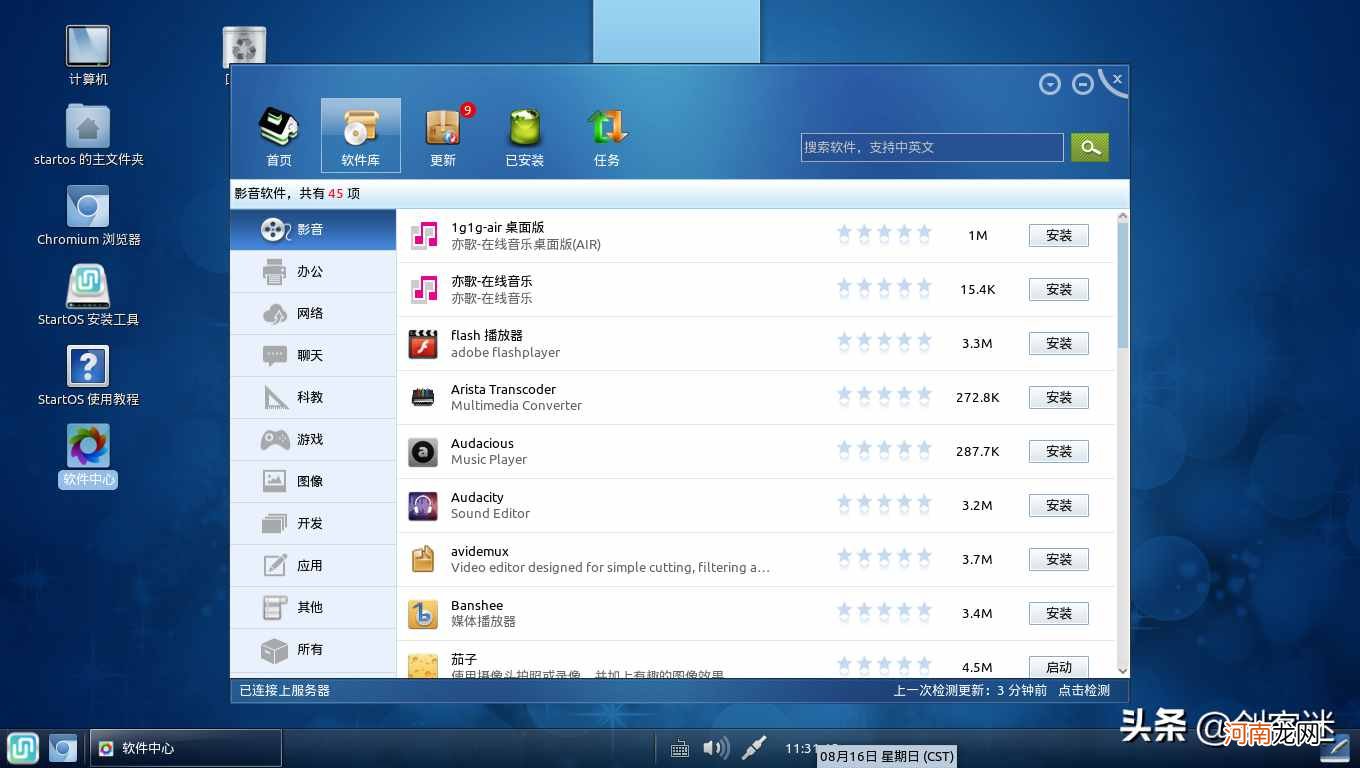1360x768 pixels.
Task: Install the Audacity sound editor
Action: tap(1058, 505)
